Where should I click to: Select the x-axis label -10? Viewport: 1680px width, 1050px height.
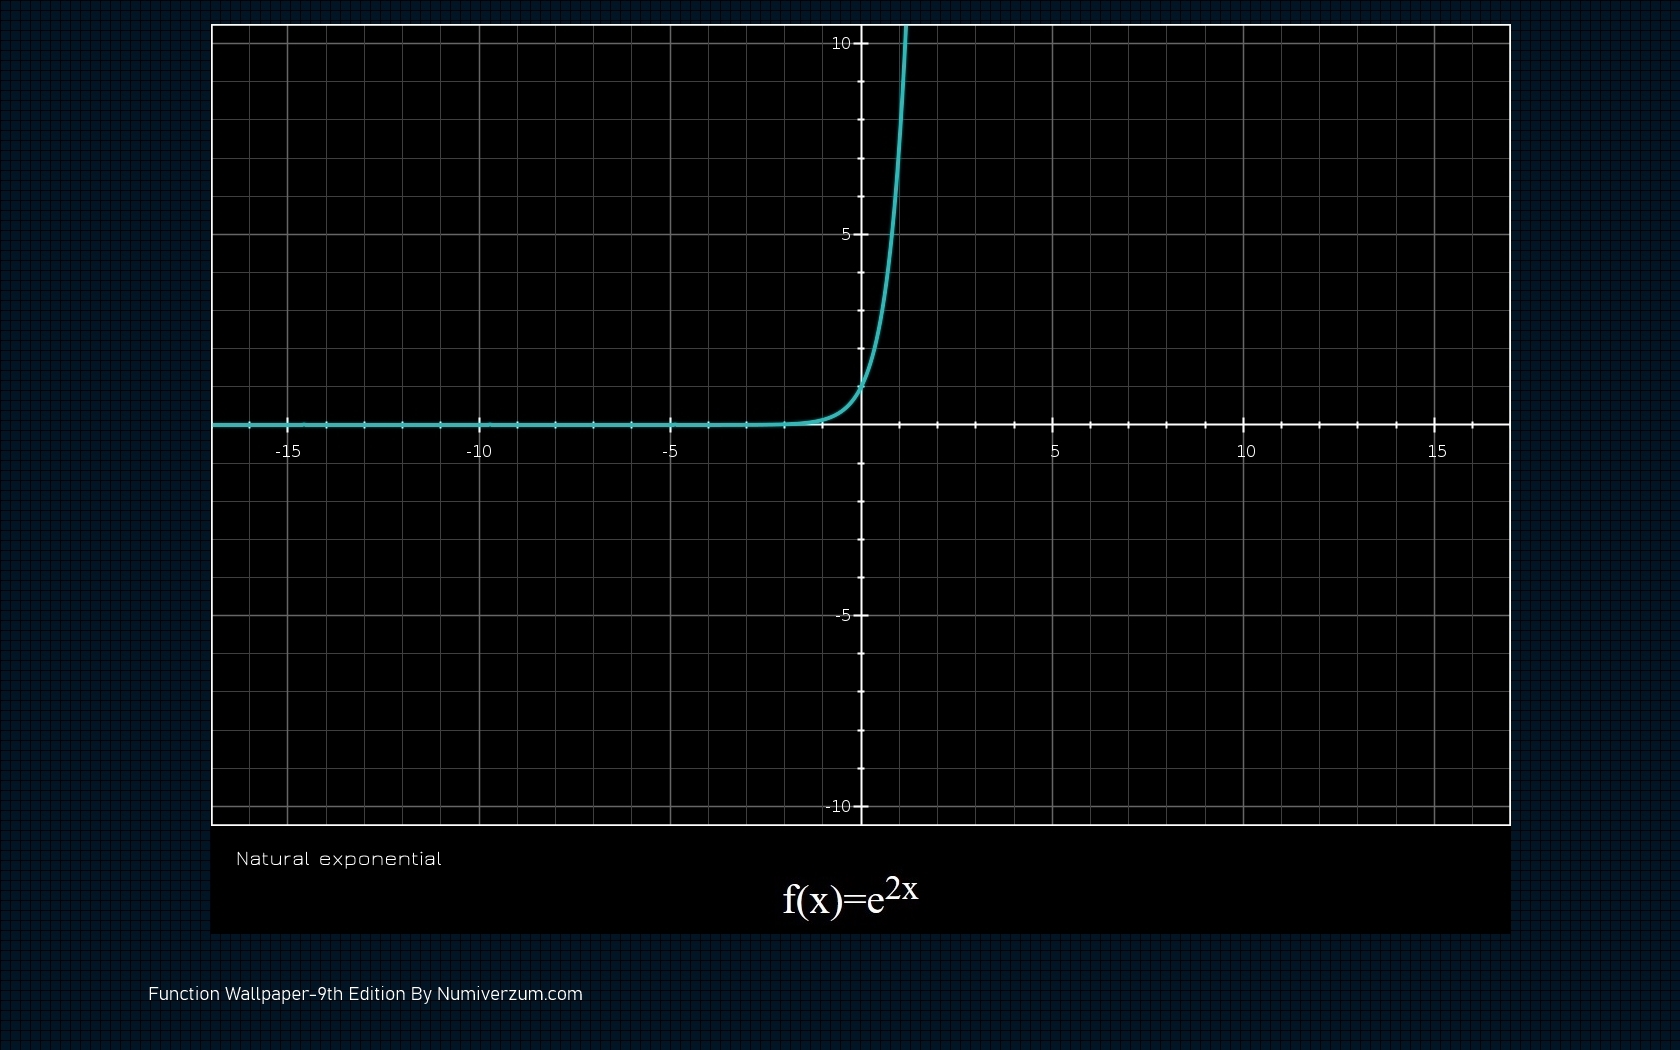click(479, 451)
